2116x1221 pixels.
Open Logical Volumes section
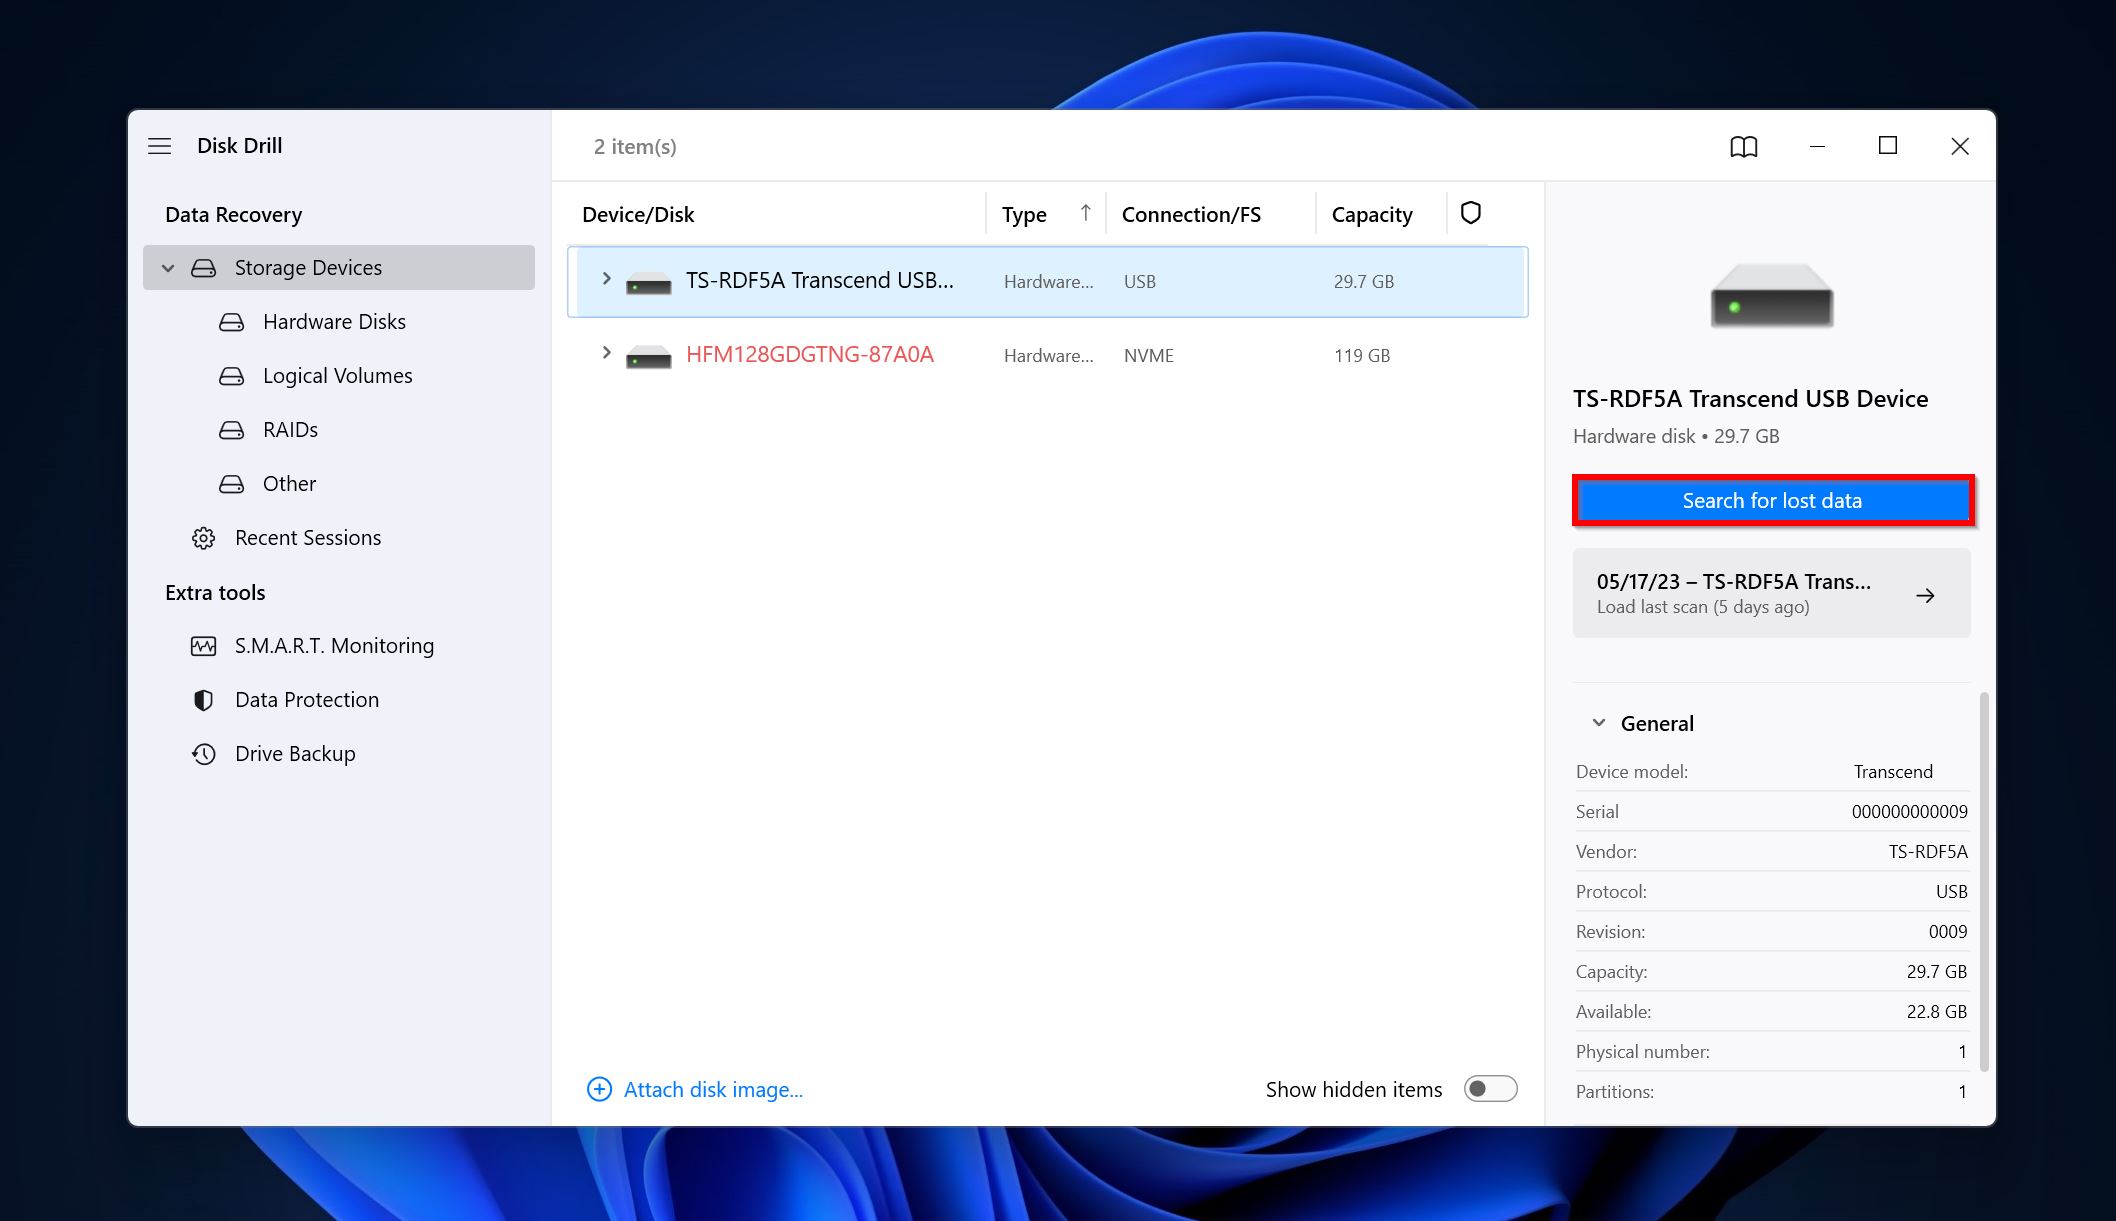(x=337, y=374)
